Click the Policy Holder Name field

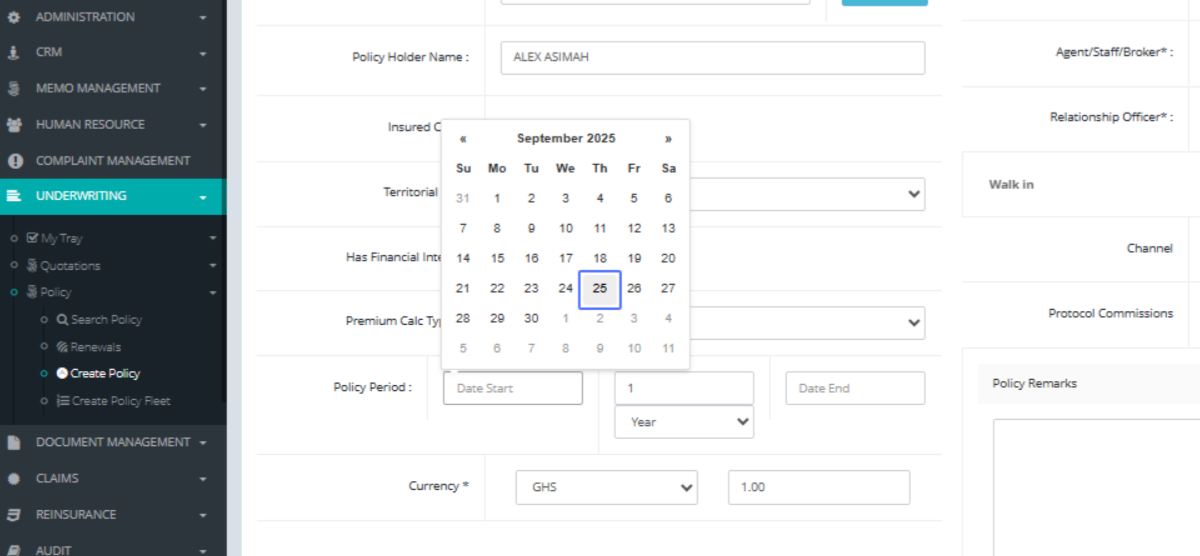click(x=712, y=58)
